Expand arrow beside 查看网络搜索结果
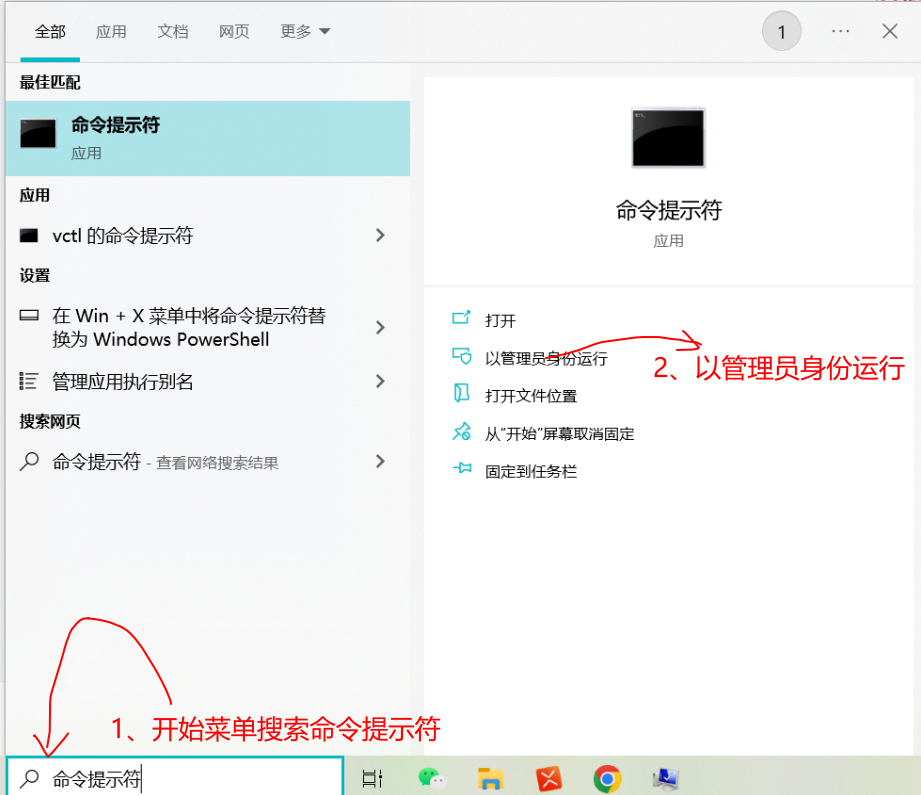 click(x=380, y=462)
